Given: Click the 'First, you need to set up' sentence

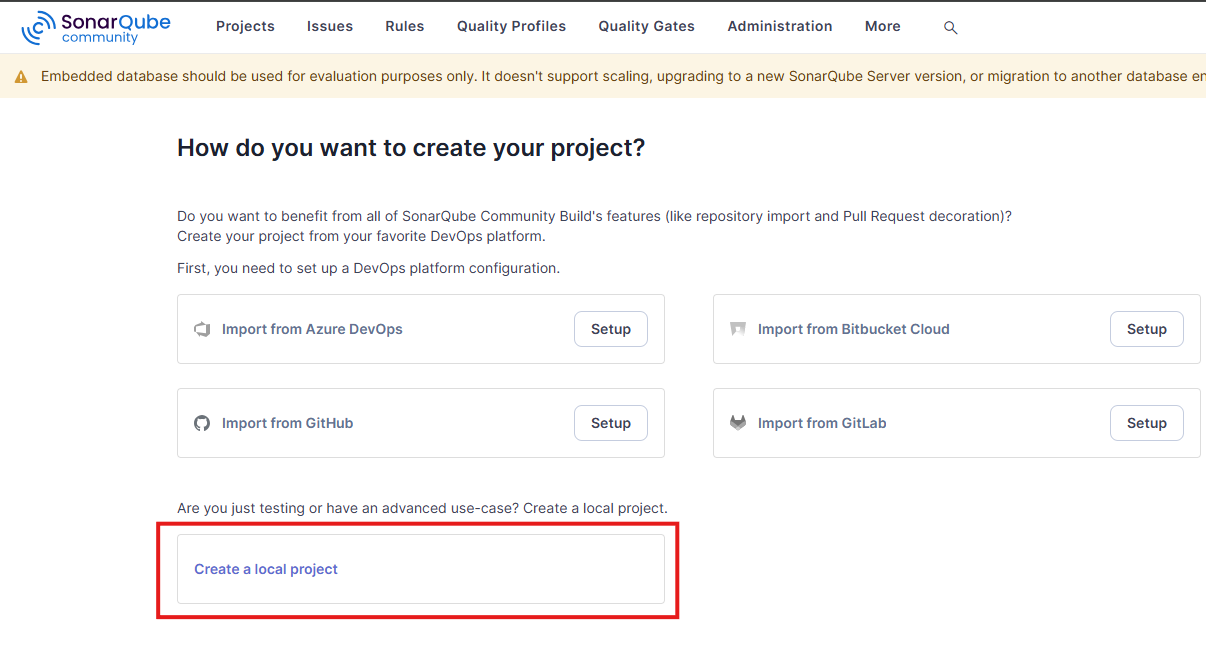Looking at the screenshot, I should (x=369, y=268).
